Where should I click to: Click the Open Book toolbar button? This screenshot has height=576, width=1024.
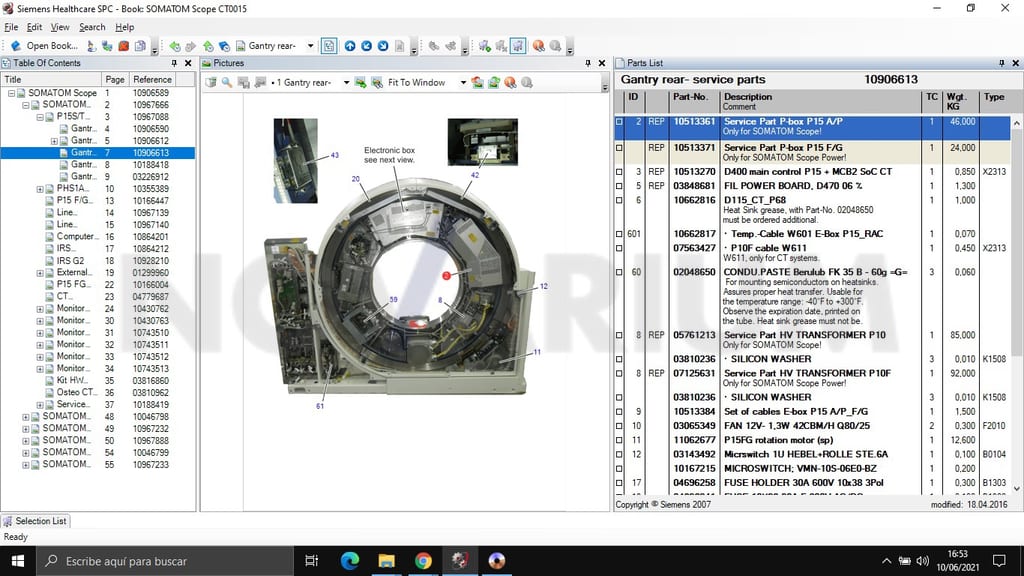[x=44, y=46]
